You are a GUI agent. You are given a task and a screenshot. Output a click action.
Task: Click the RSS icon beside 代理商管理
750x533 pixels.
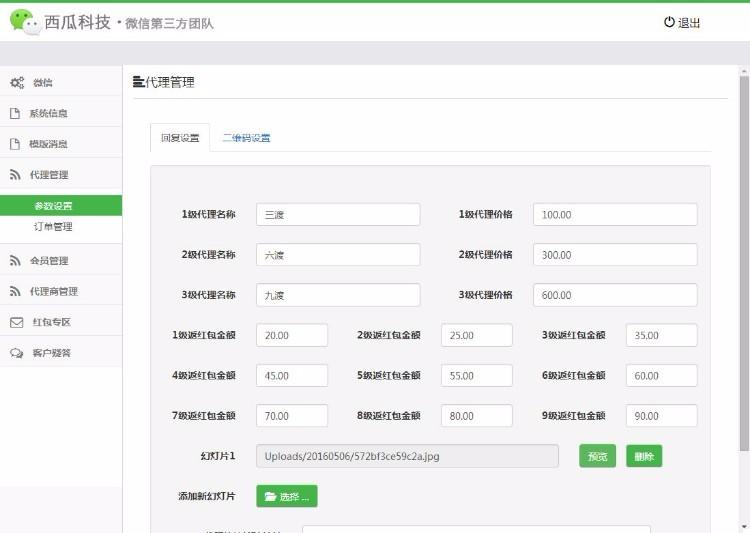(15, 291)
